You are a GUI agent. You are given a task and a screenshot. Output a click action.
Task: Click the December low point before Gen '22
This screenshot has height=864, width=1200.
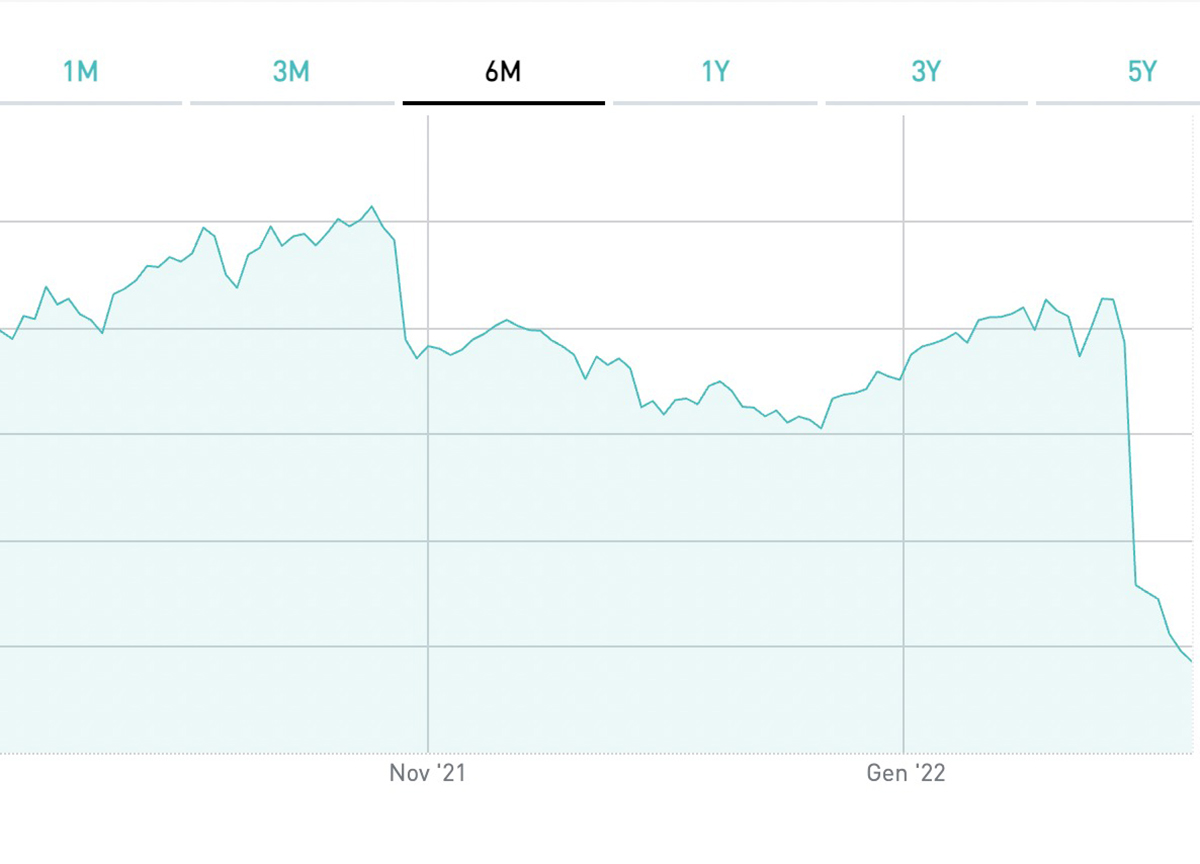click(x=821, y=428)
